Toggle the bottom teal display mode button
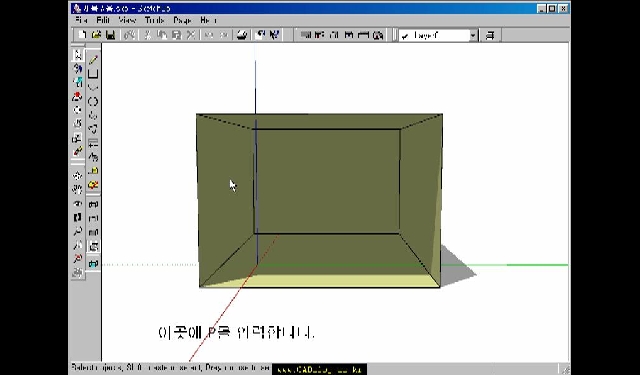Screen dimensions: 640x375 (x=93, y=264)
